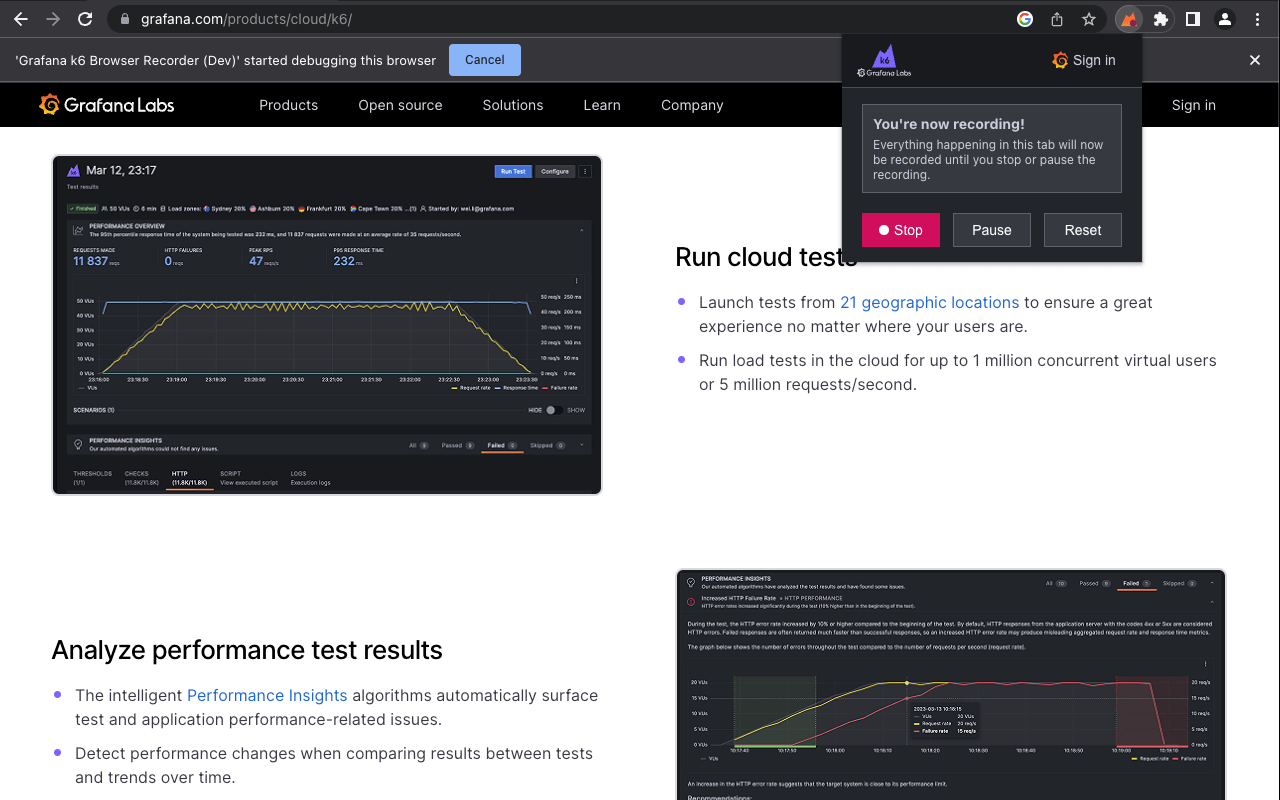The image size is (1280, 800).
Task: Sign in from the k6 recorder popup
Action: [x=1084, y=60]
